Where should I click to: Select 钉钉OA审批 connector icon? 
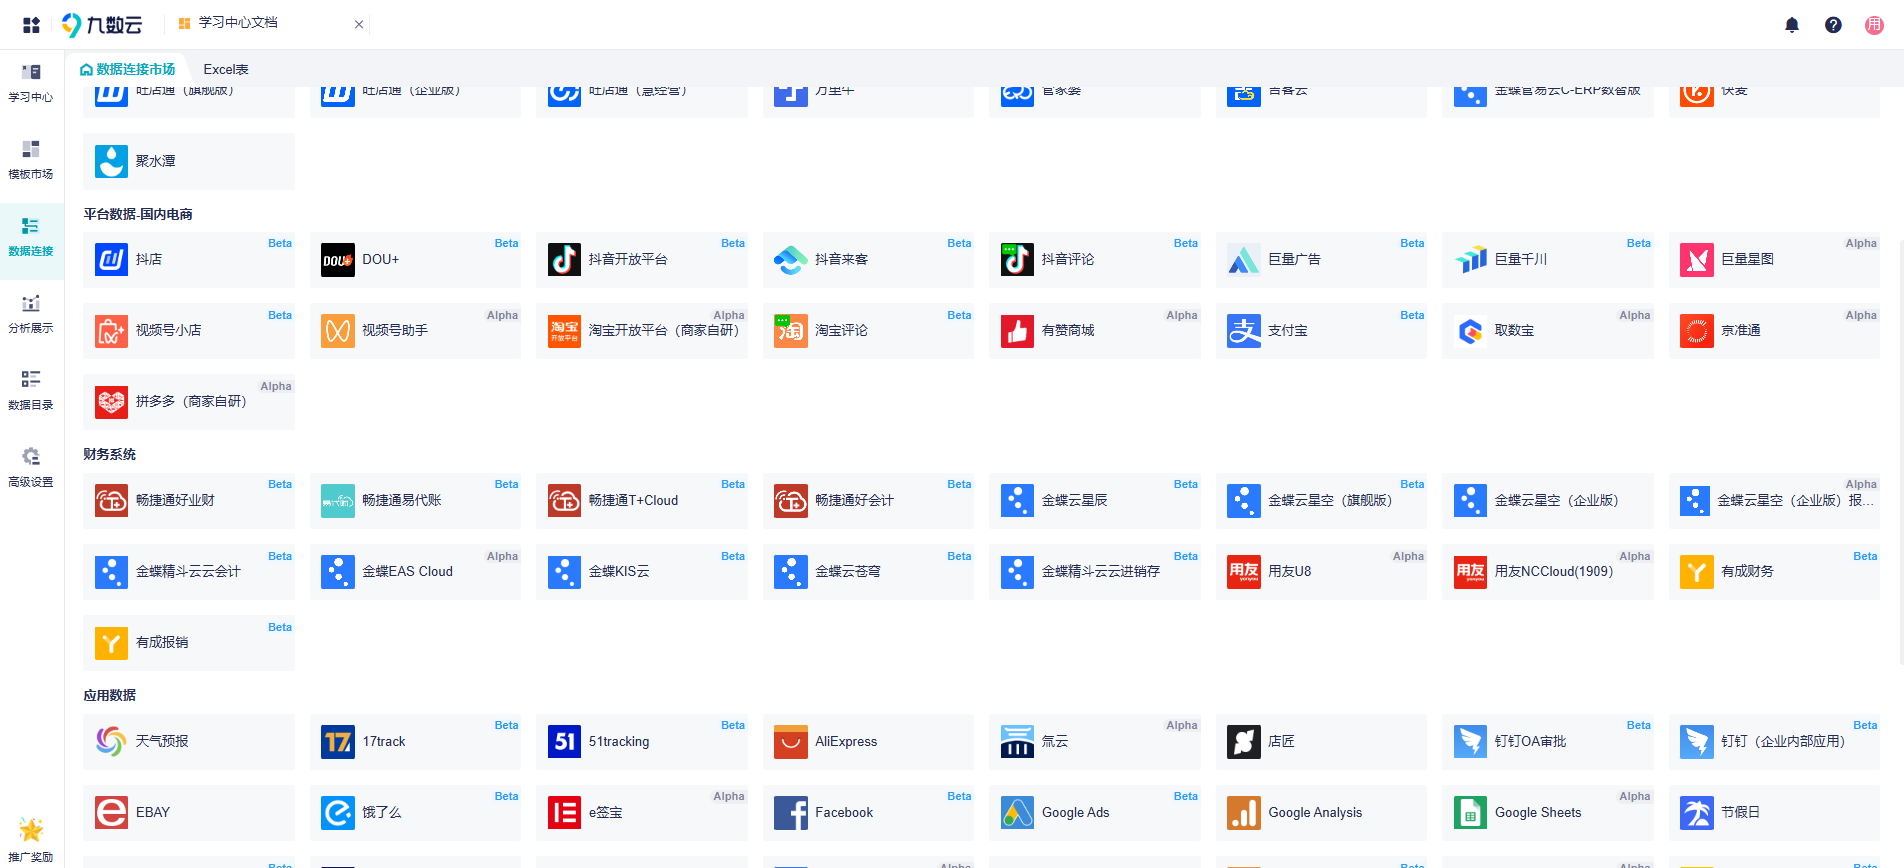coord(1470,741)
